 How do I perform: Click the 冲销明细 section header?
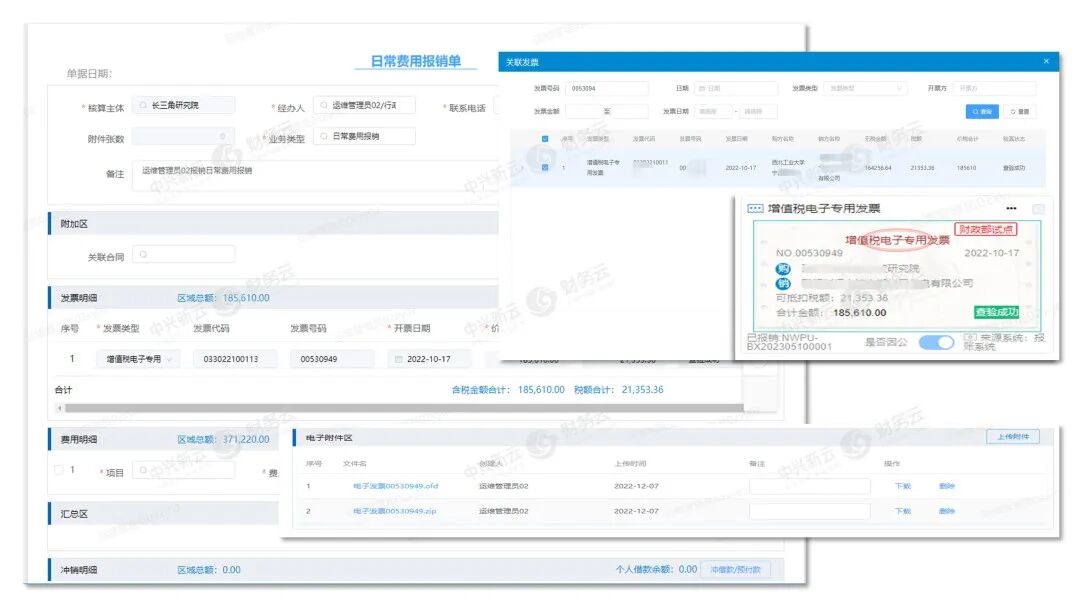[416, 570]
